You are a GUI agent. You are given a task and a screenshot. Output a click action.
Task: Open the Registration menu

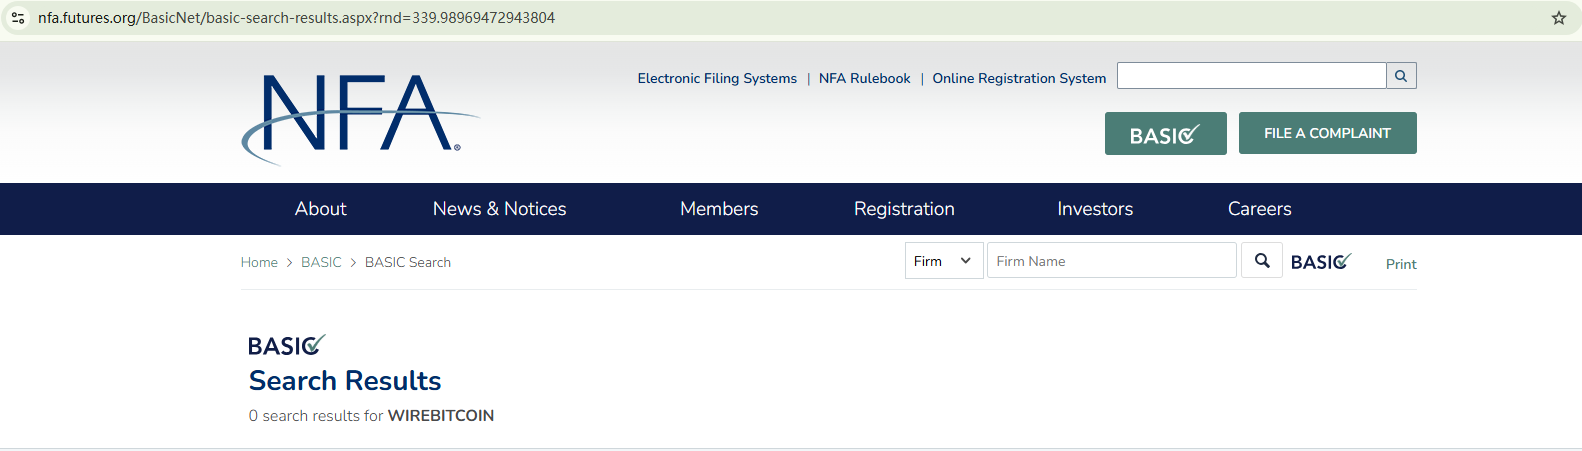904,209
